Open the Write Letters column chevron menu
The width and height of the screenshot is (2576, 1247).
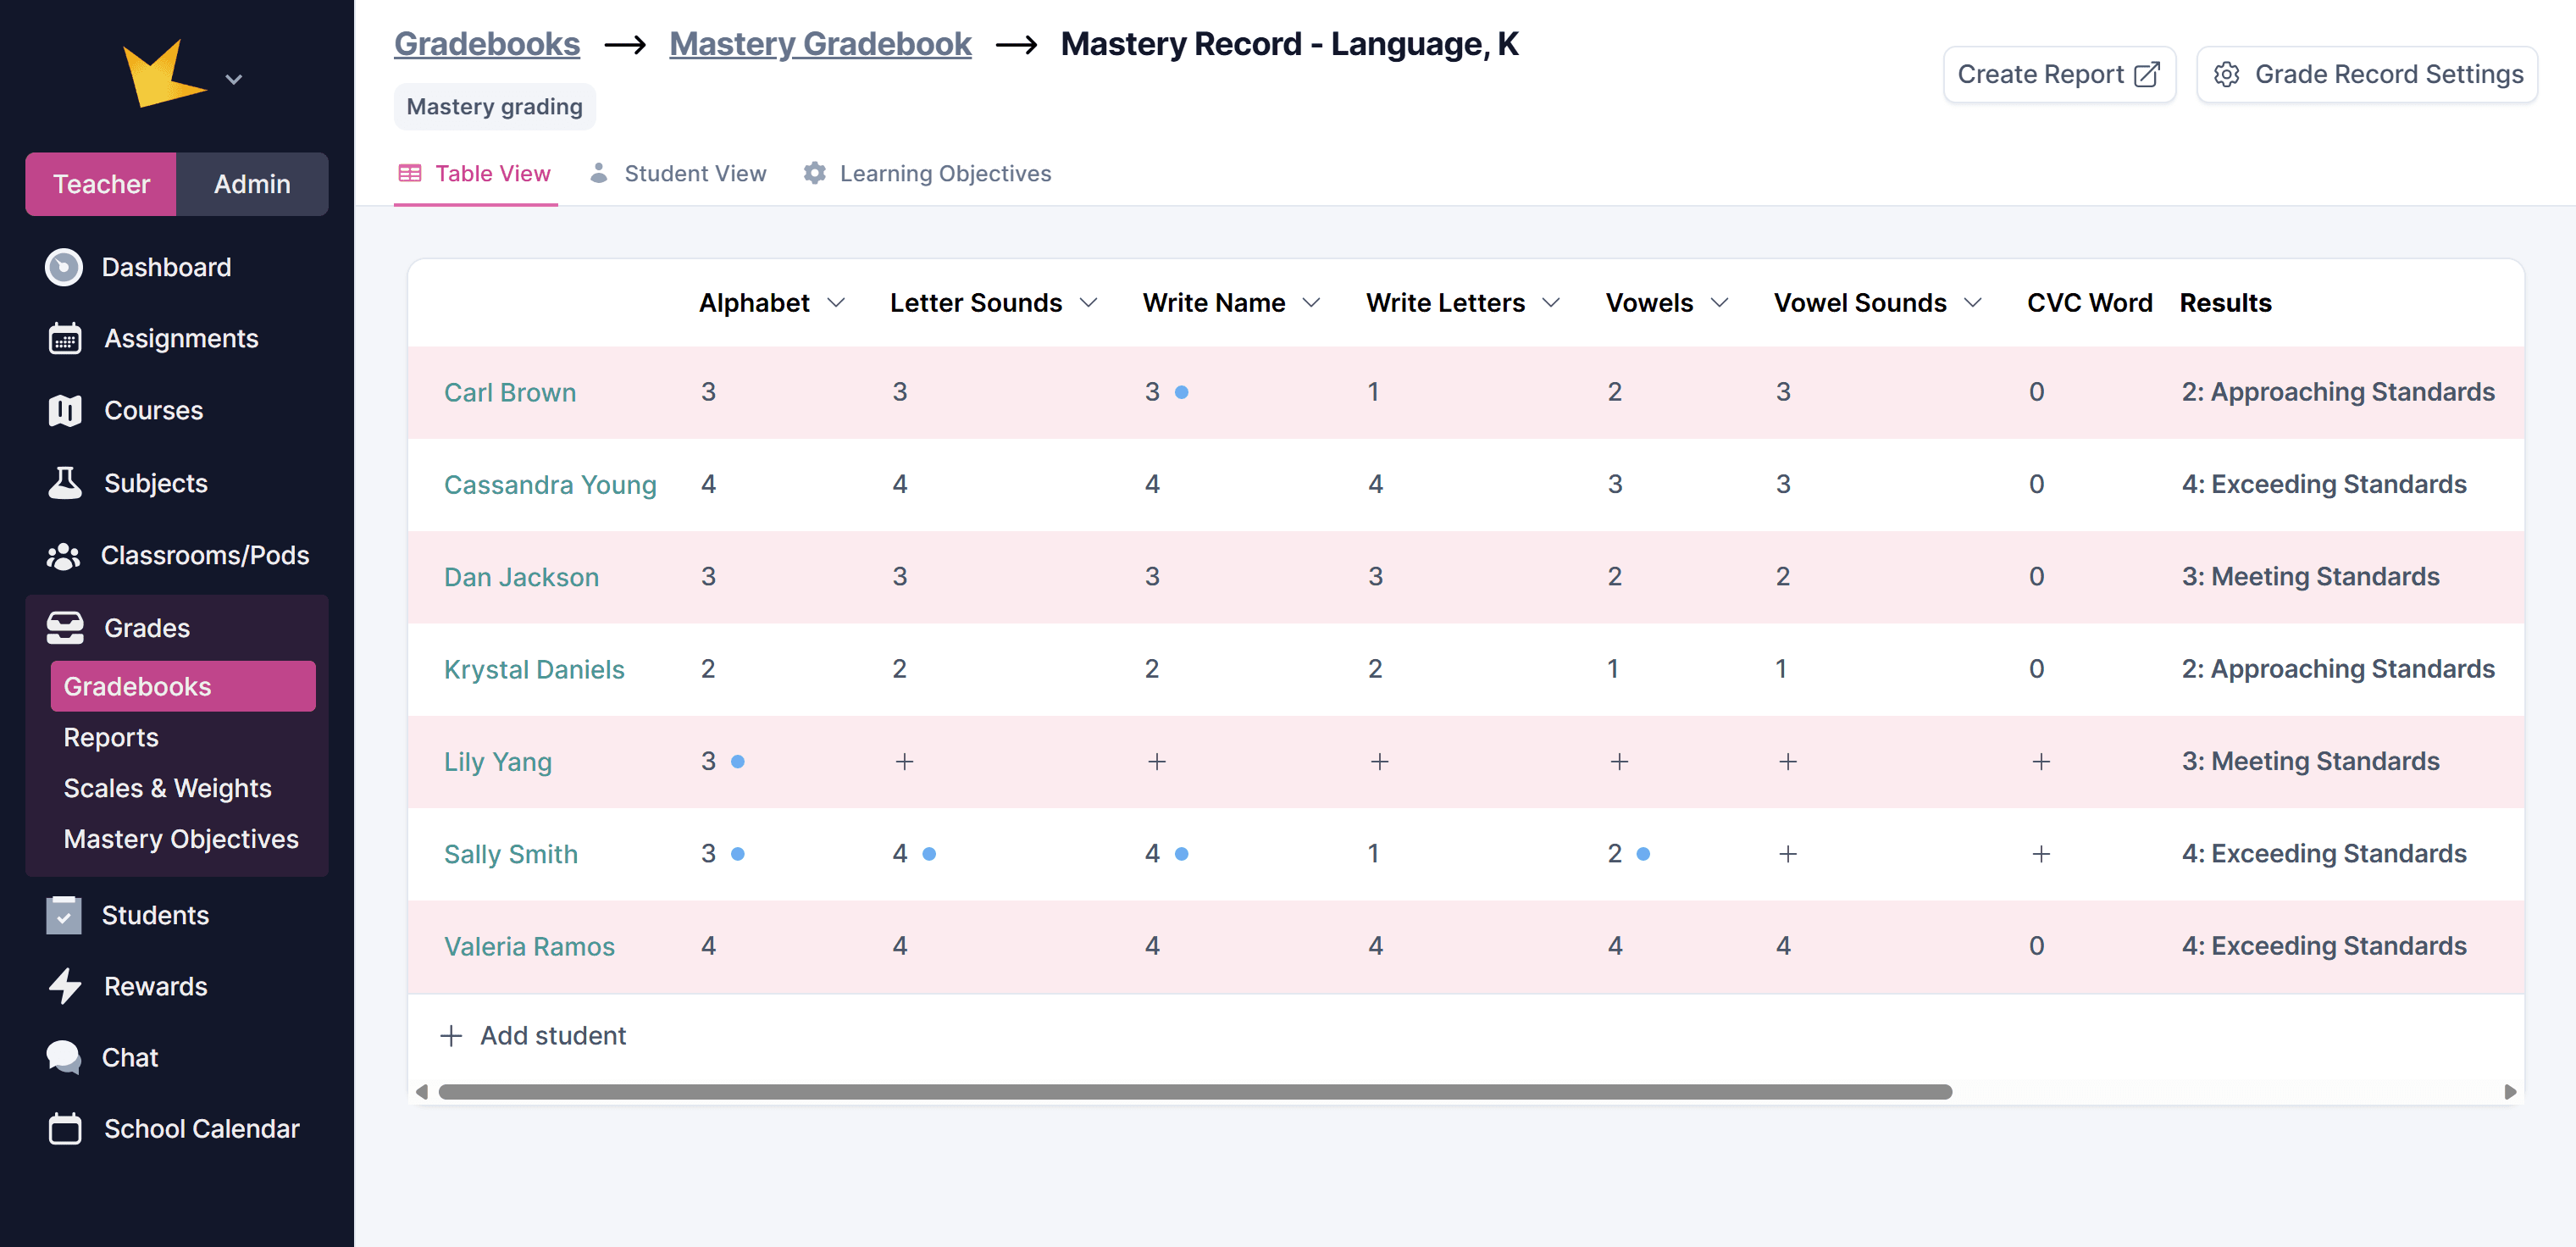[1551, 303]
